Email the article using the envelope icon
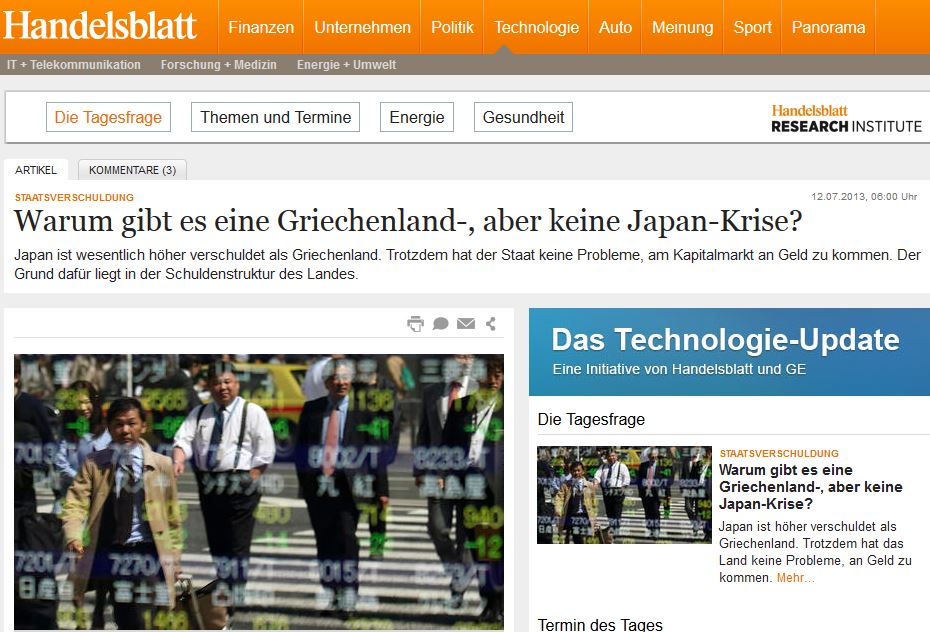930x632 pixels. (x=466, y=323)
